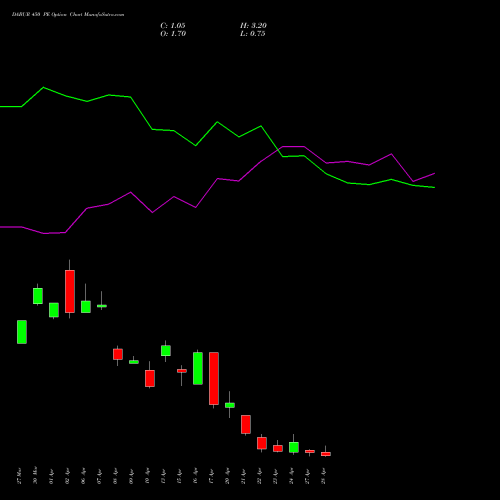Viewport: 500px width, 500px height.
Task: Select the red candlestick for 21 Apr
Action: click(x=246, y=424)
